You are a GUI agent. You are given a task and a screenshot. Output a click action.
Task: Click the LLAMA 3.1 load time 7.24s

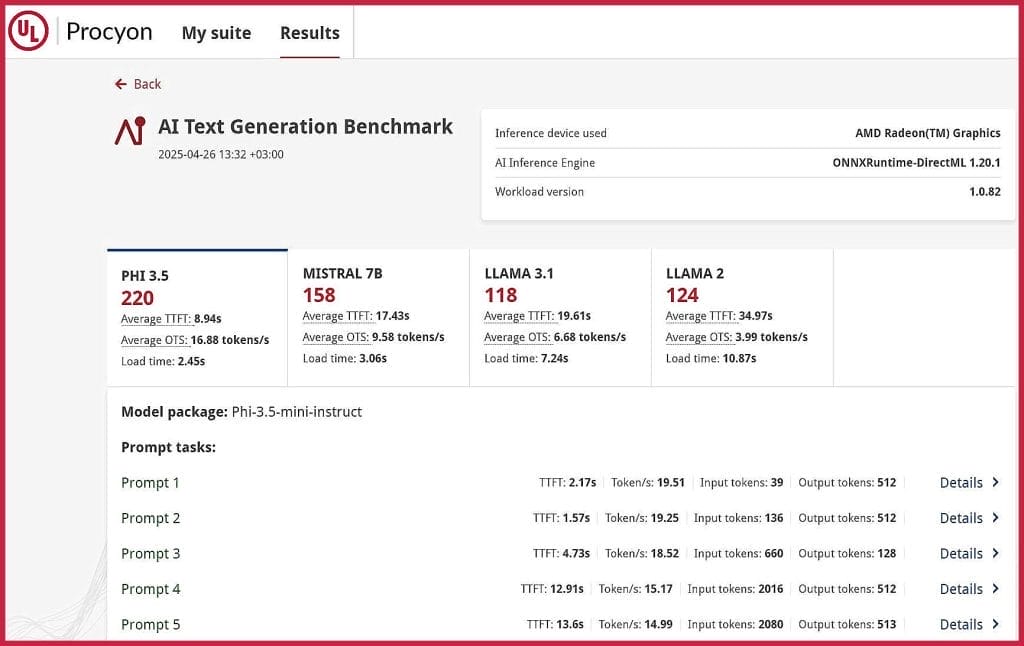click(554, 359)
